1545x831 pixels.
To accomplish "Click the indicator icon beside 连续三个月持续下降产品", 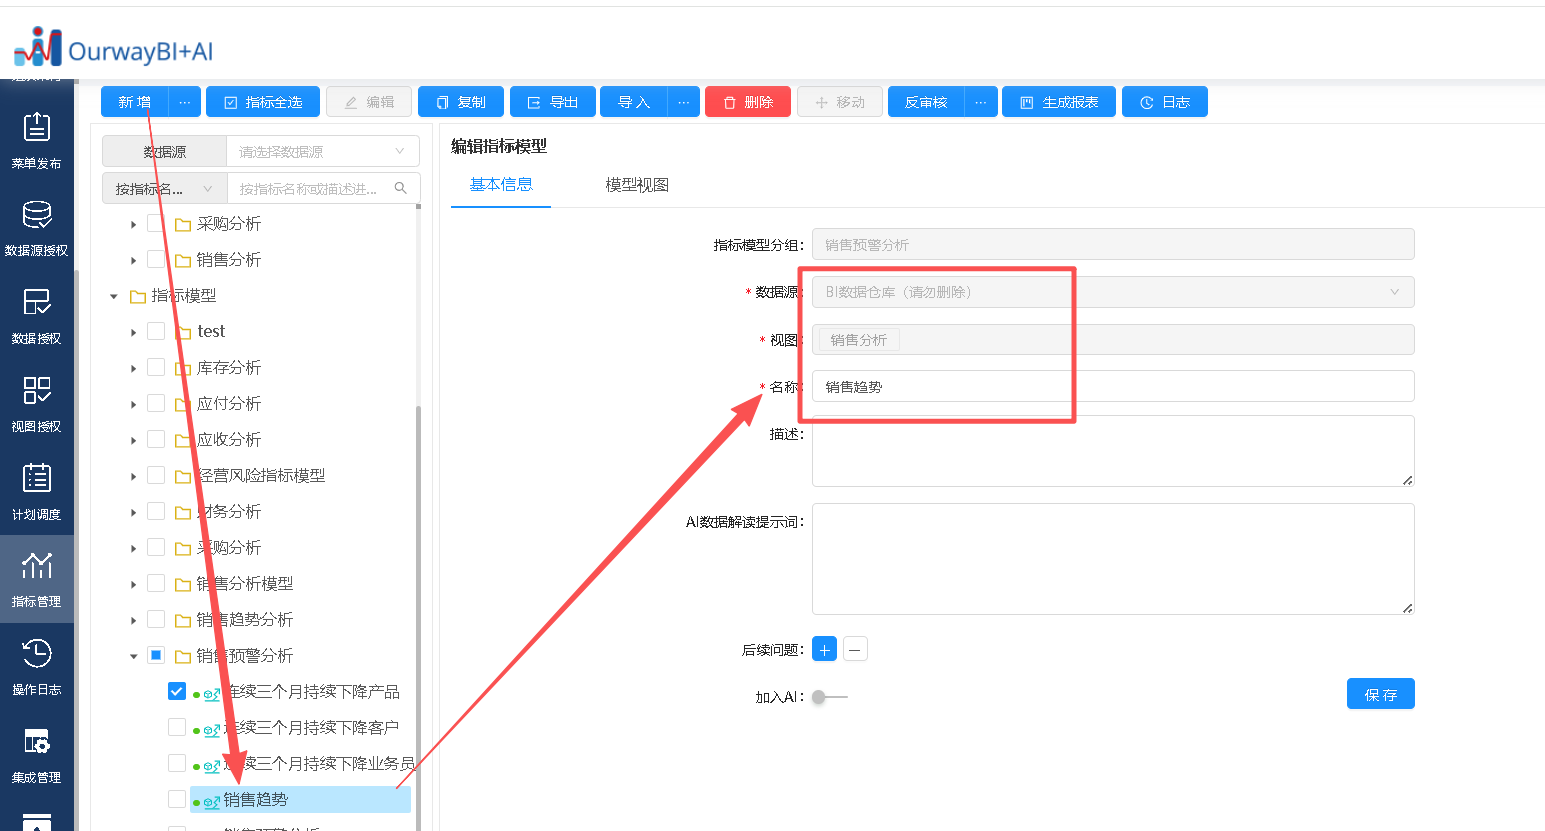I will (212, 693).
